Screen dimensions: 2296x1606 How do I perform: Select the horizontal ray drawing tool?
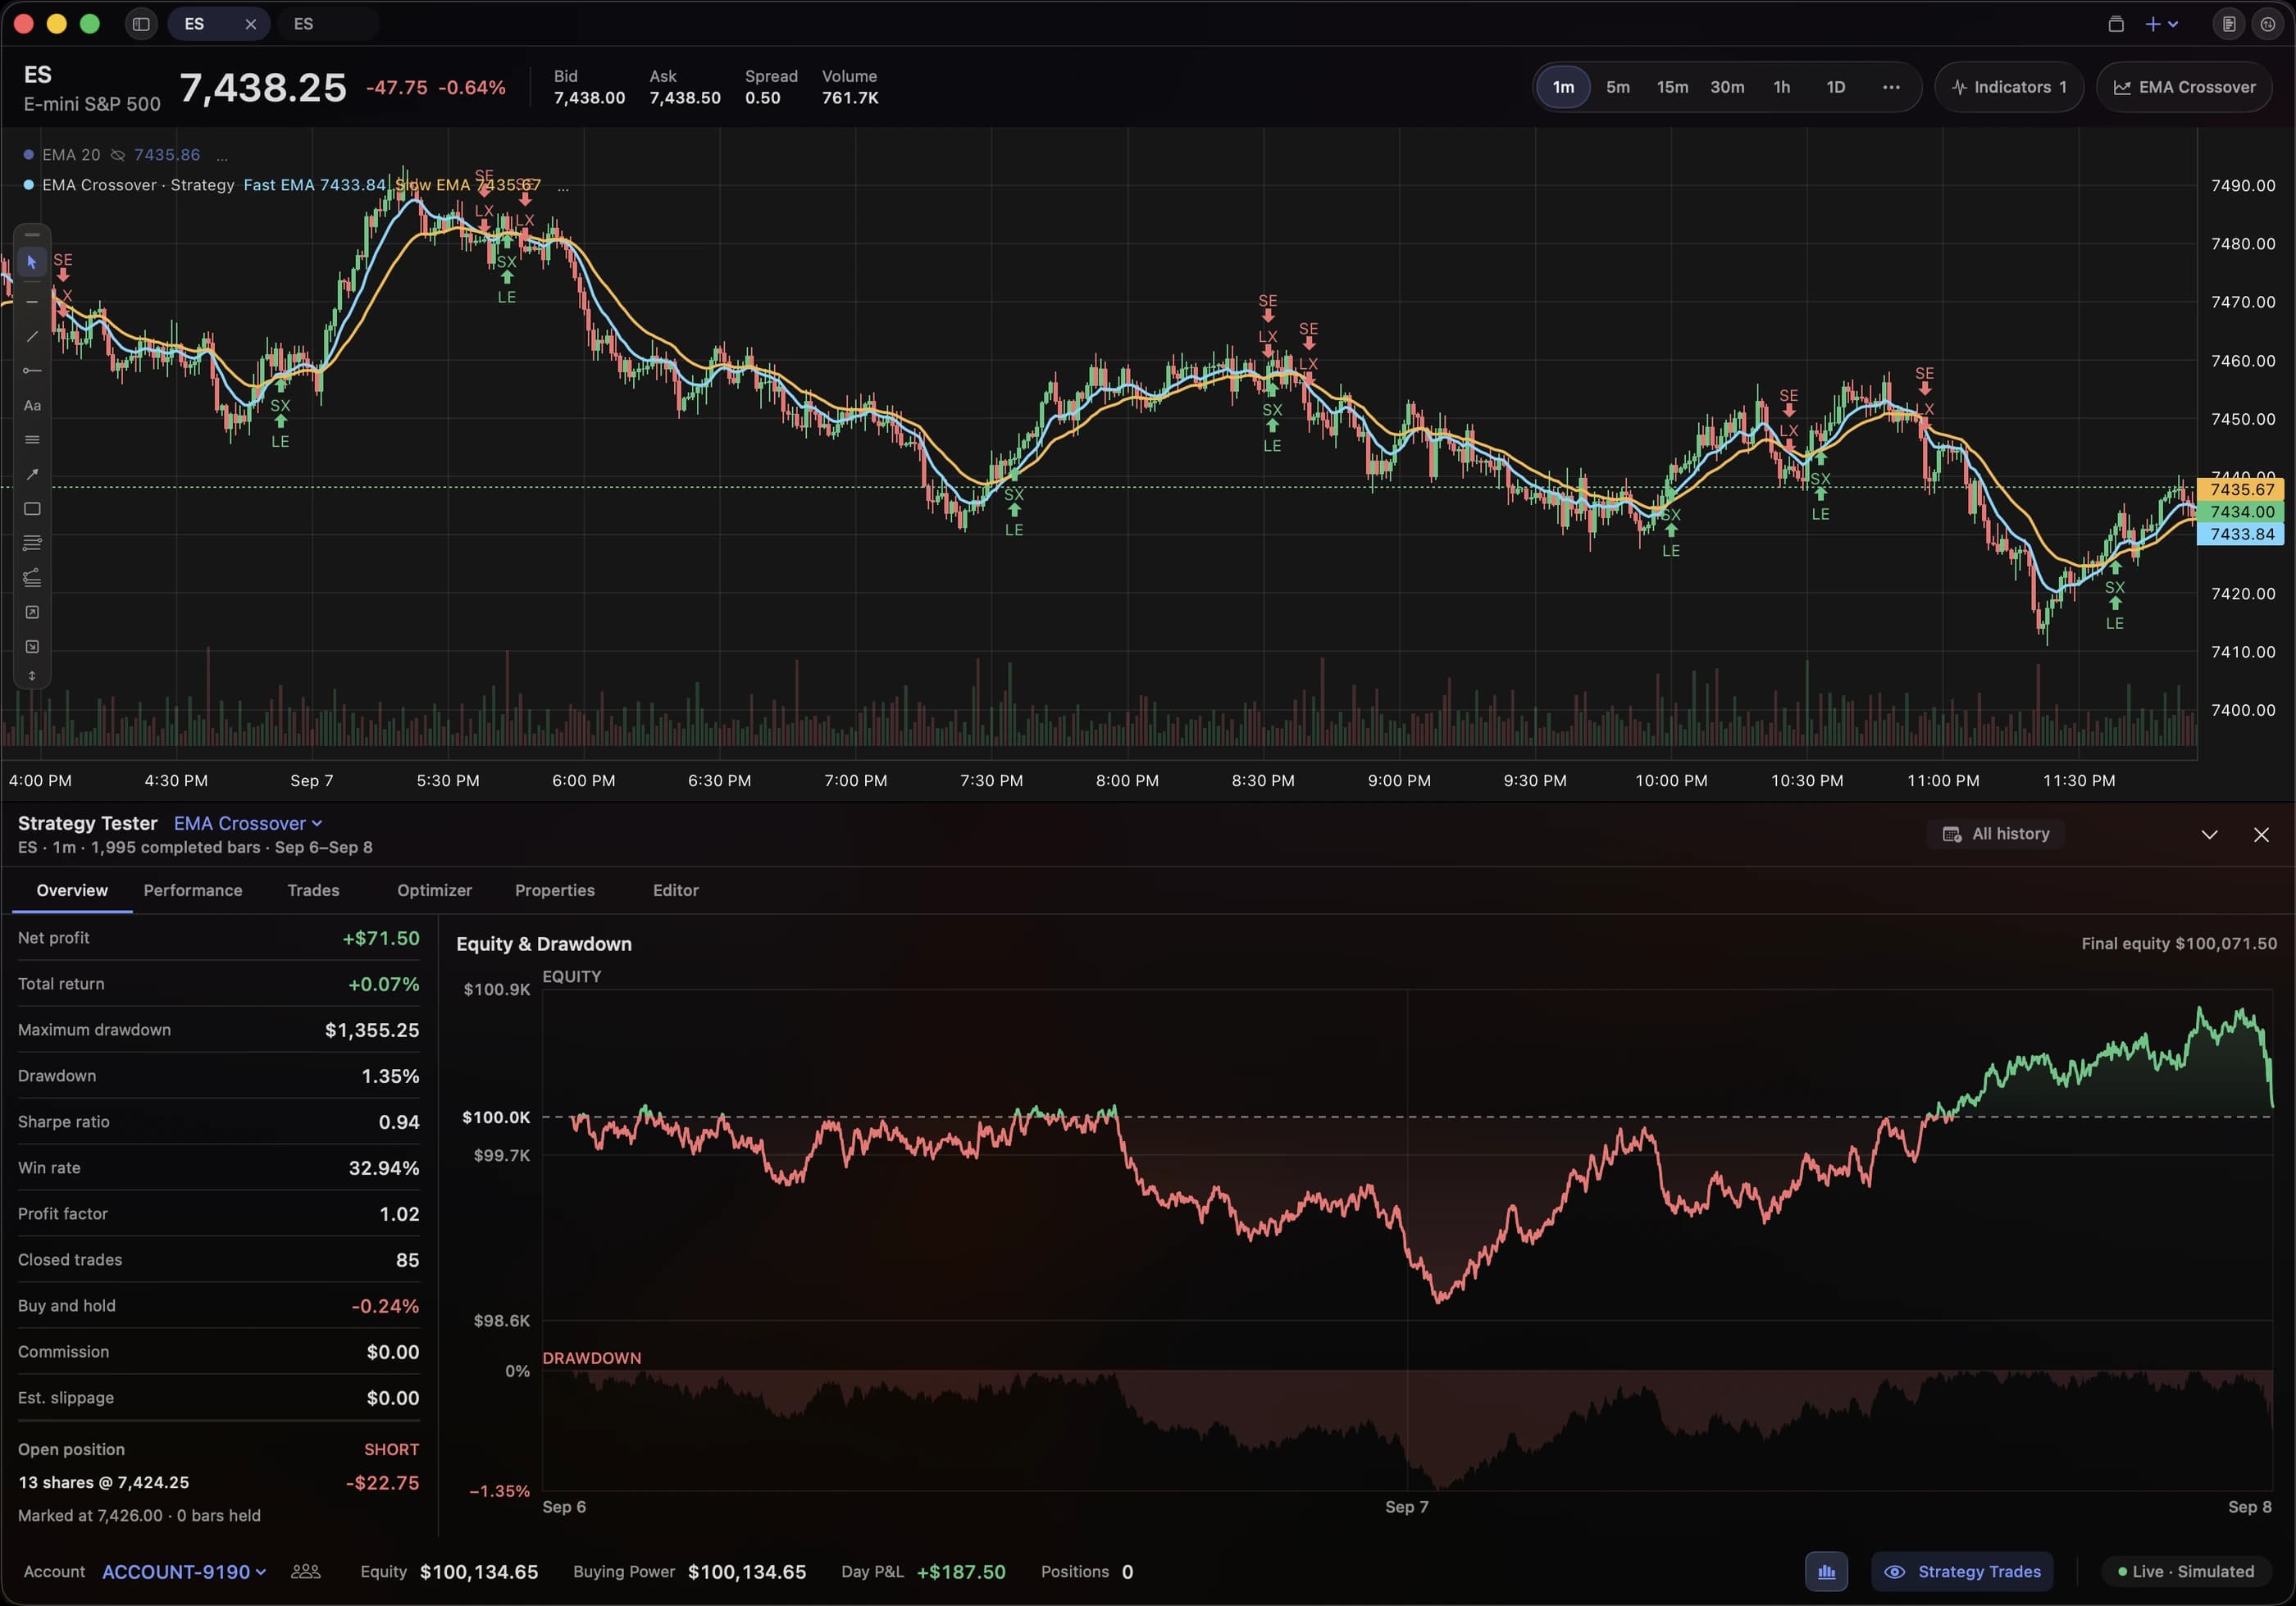tap(32, 371)
